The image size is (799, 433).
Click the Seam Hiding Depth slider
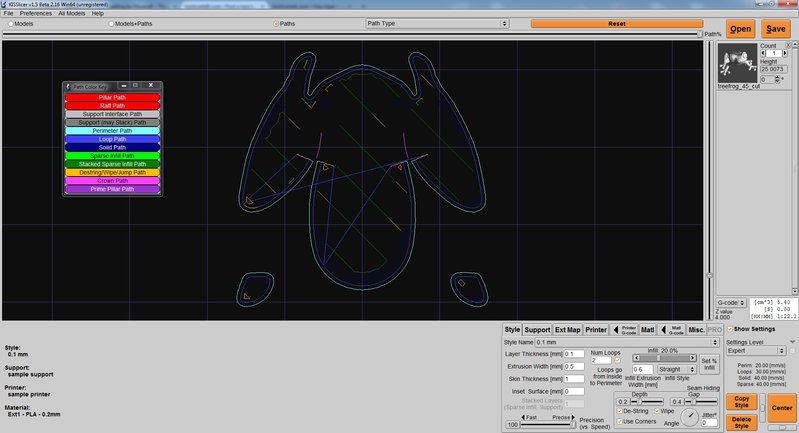[647, 402]
